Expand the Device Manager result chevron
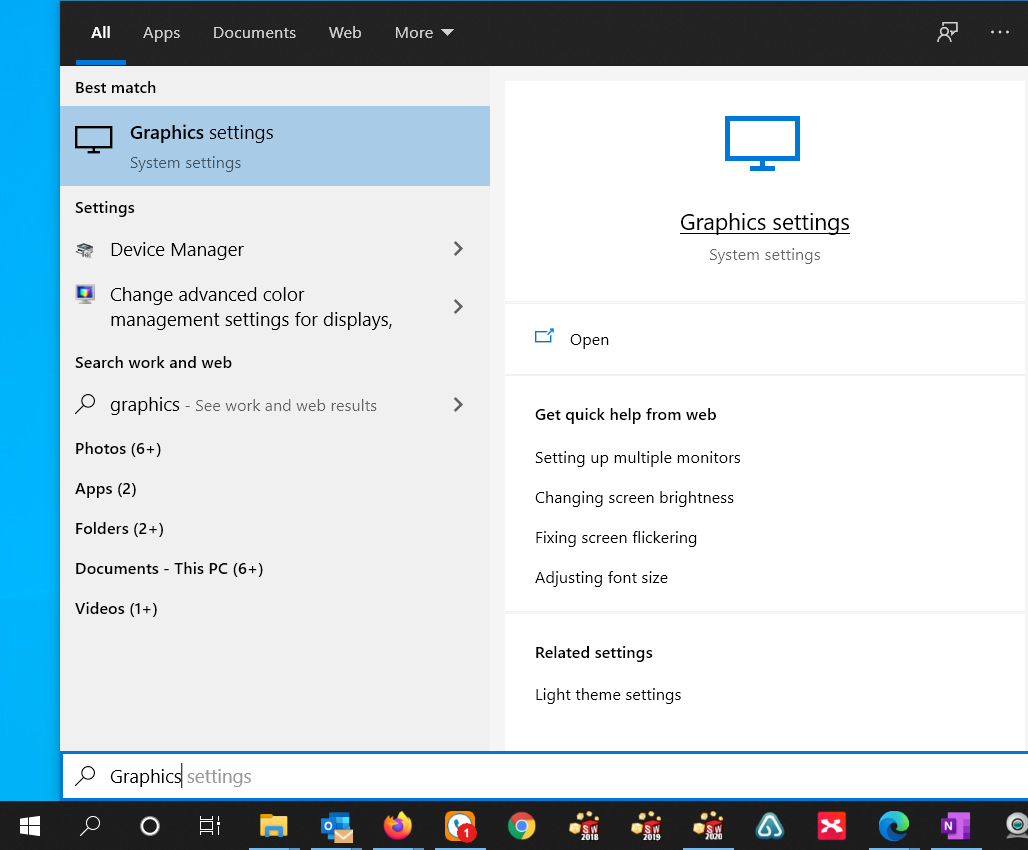The image size is (1028, 850). pyautogui.click(x=458, y=249)
